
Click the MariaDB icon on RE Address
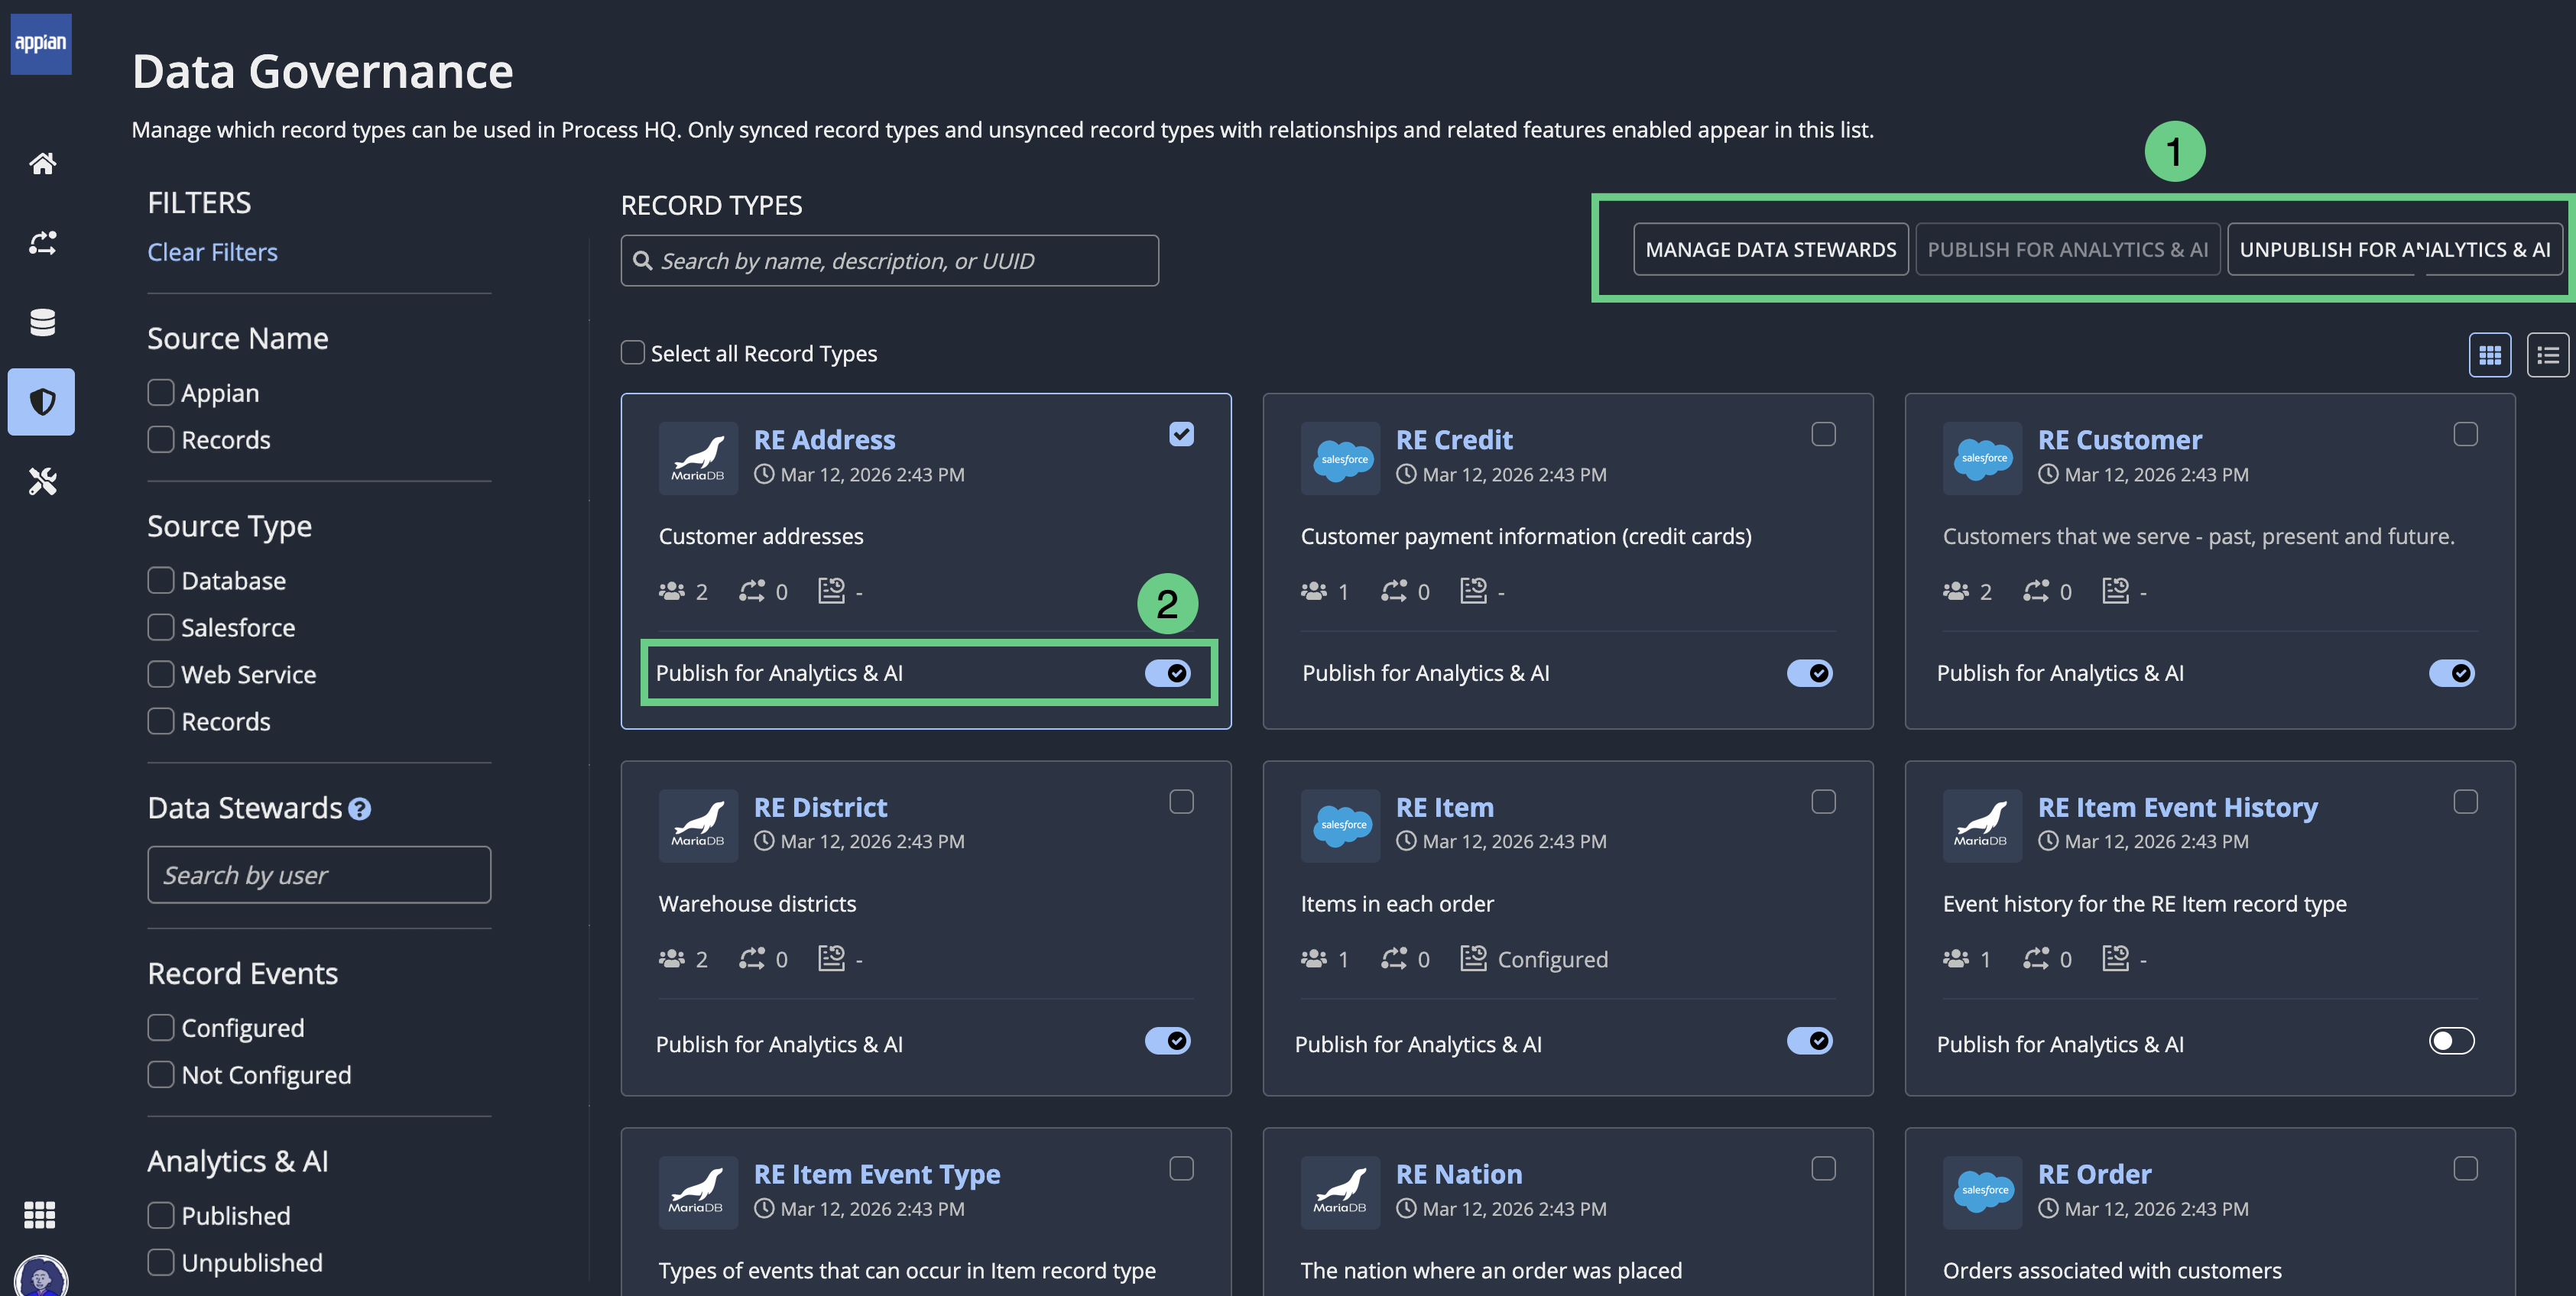698,458
